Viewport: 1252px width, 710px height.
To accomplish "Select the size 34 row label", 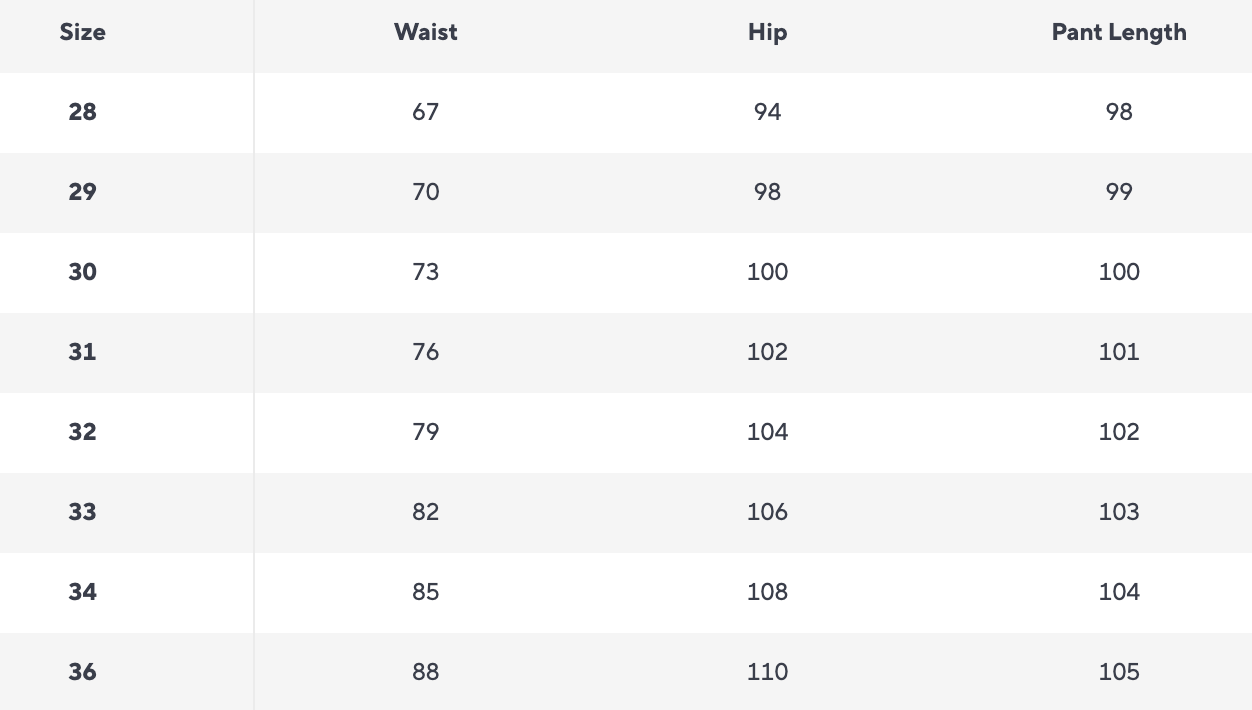I will tap(82, 592).
